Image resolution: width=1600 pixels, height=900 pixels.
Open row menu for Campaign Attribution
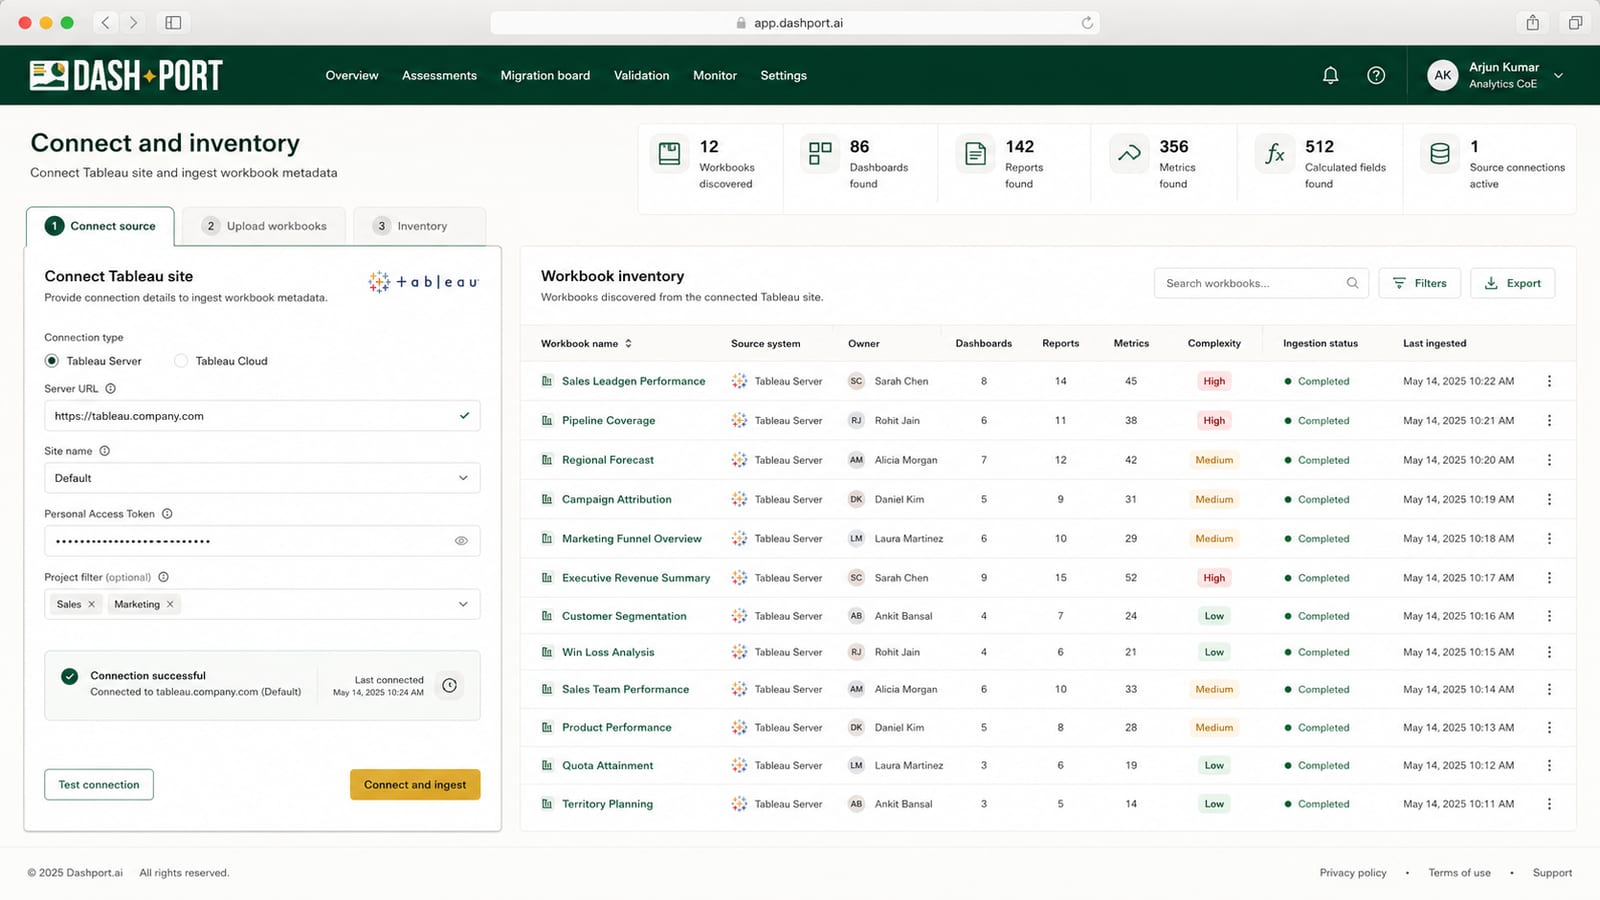pyautogui.click(x=1549, y=499)
